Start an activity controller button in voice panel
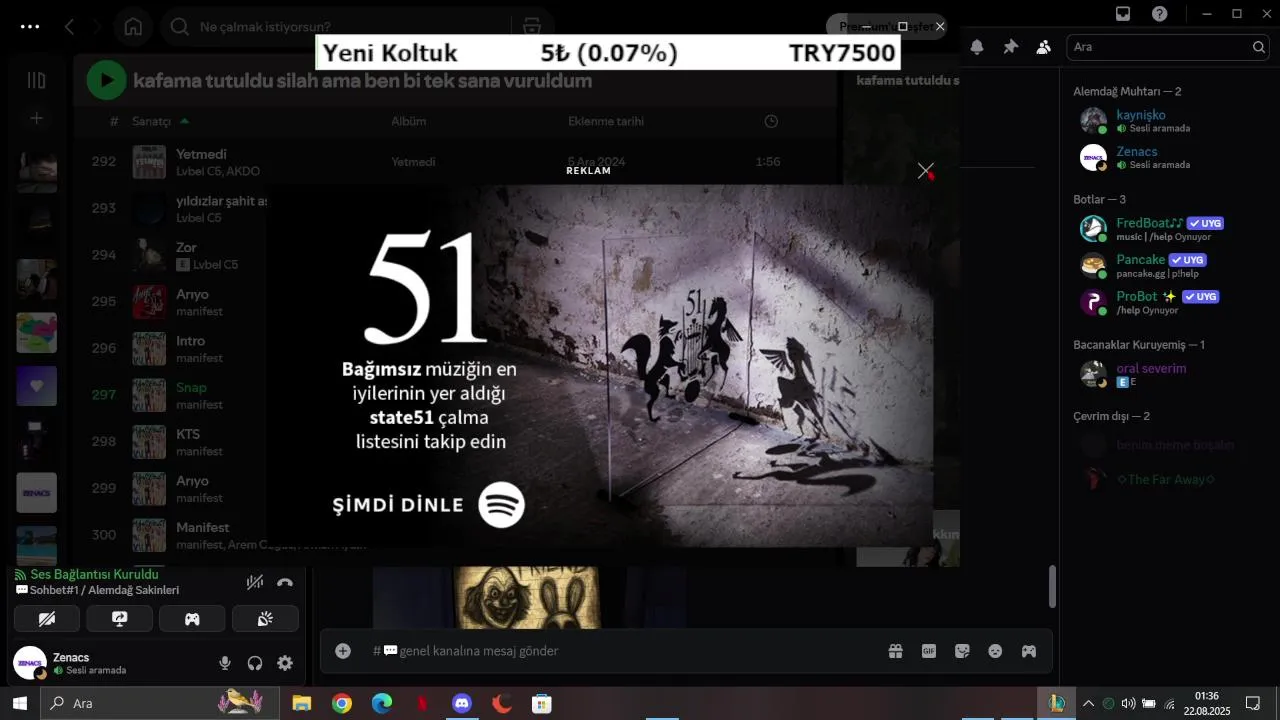 [x=192, y=619]
